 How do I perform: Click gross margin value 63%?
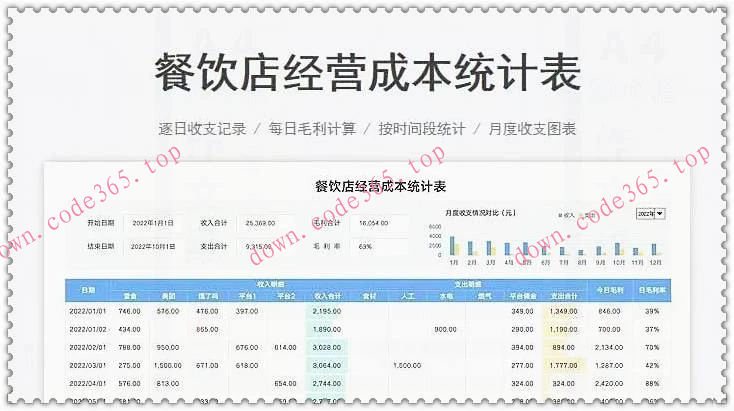click(x=365, y=246)
